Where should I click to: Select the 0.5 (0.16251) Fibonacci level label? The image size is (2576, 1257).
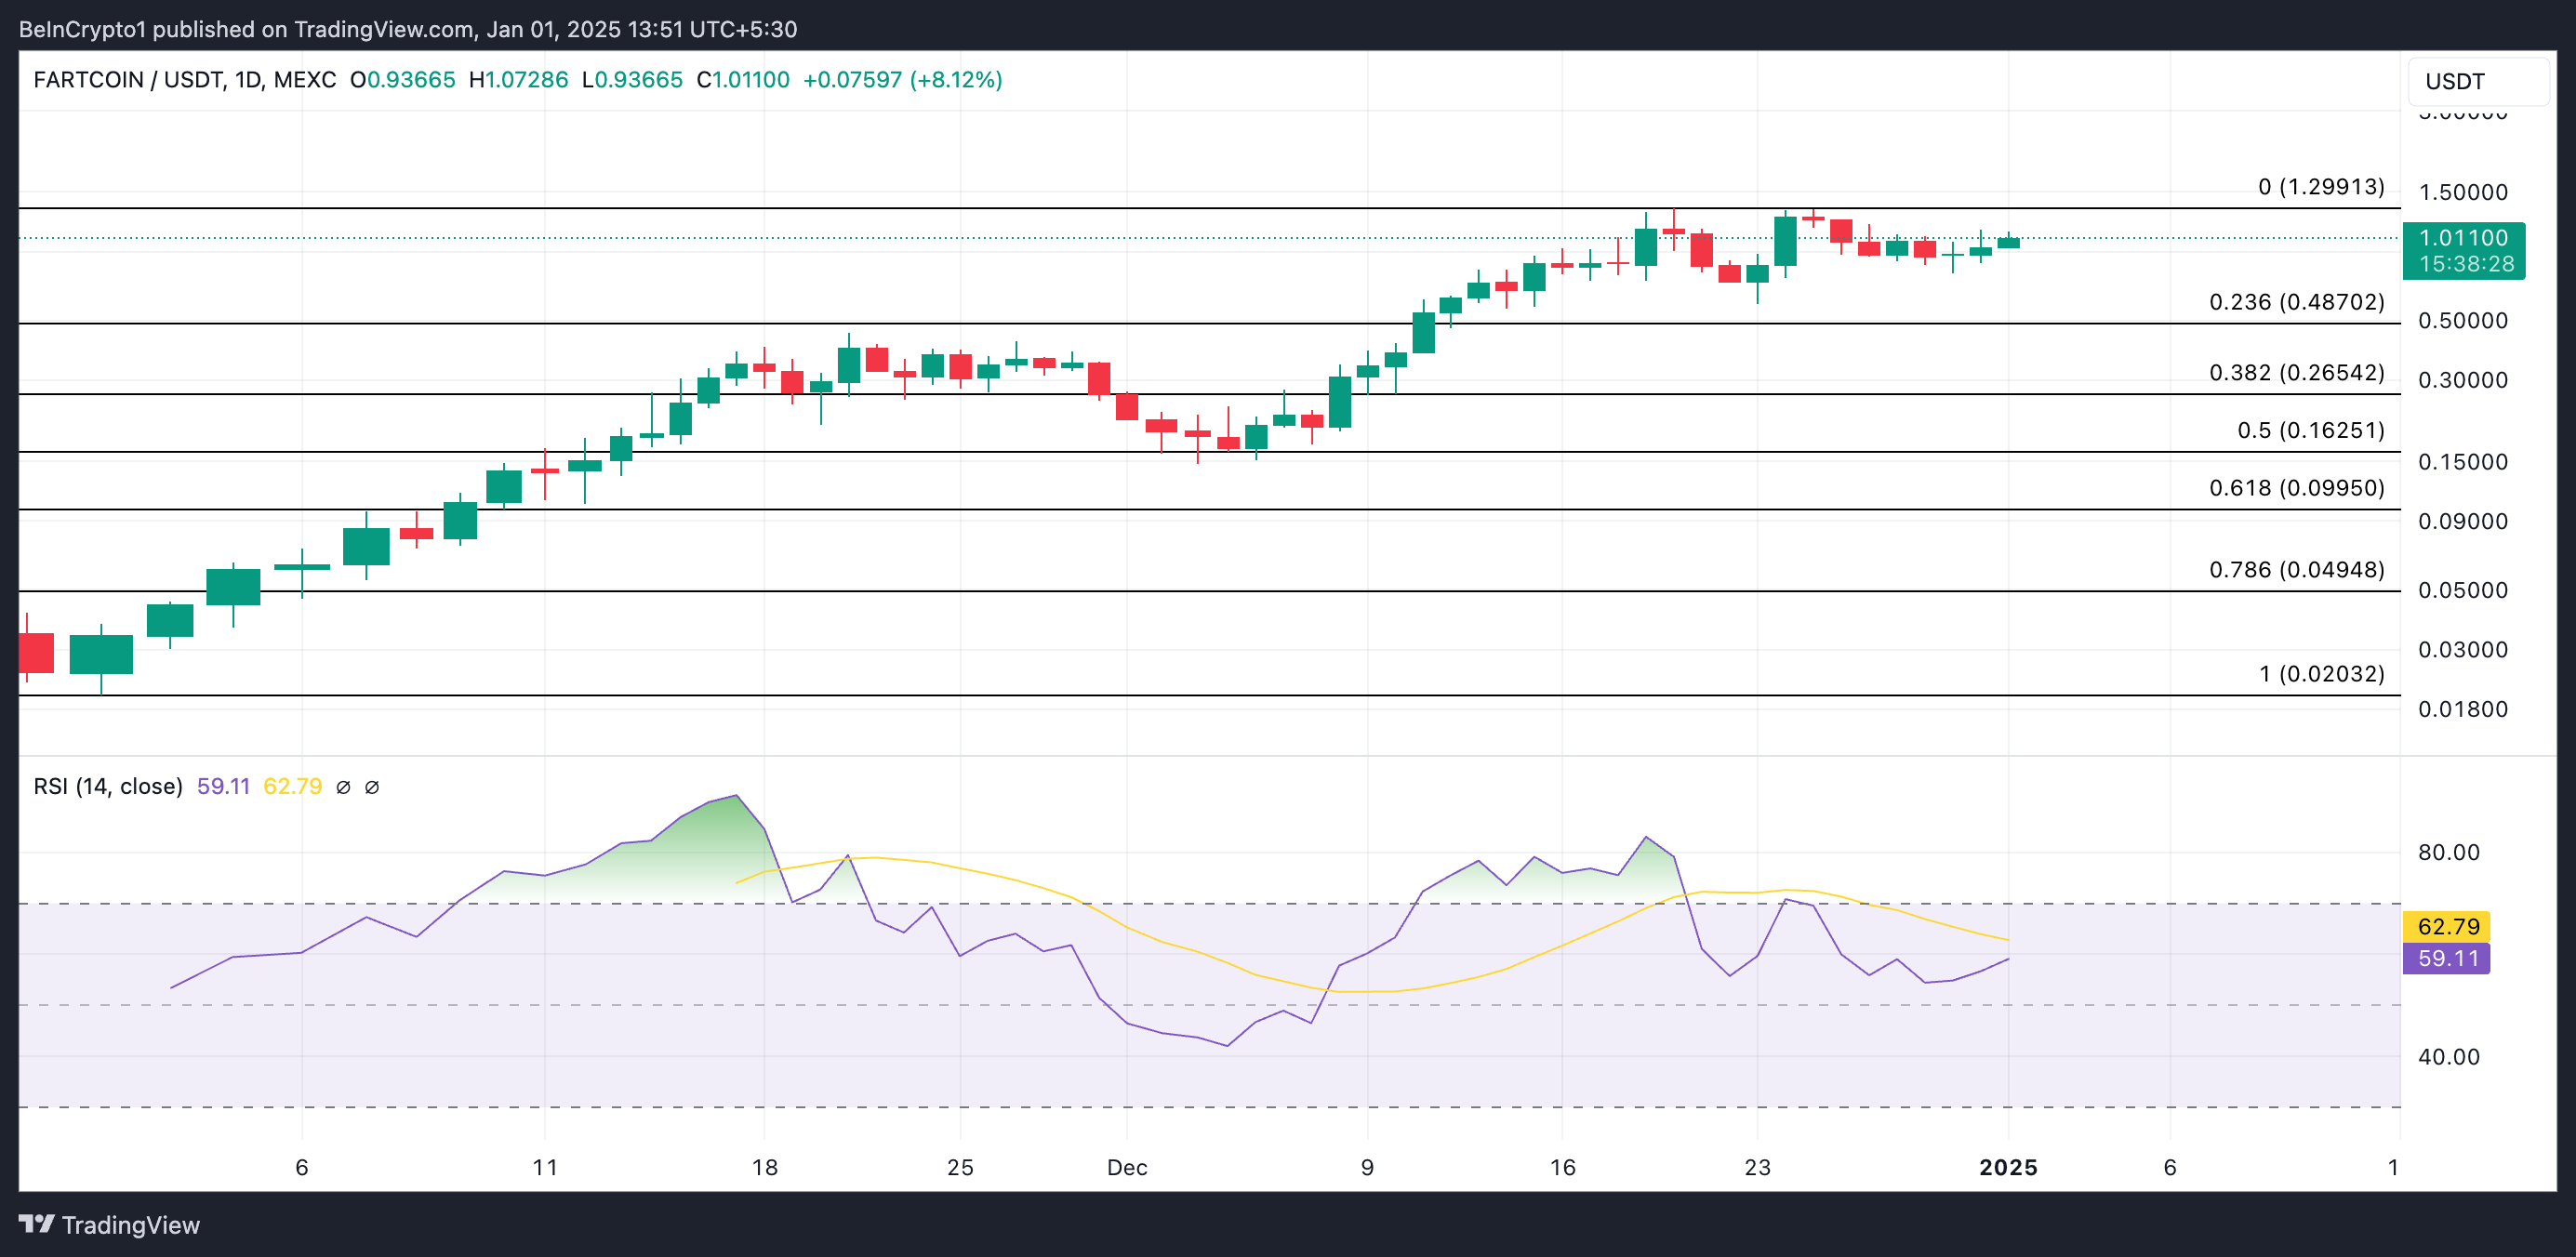2310,430
